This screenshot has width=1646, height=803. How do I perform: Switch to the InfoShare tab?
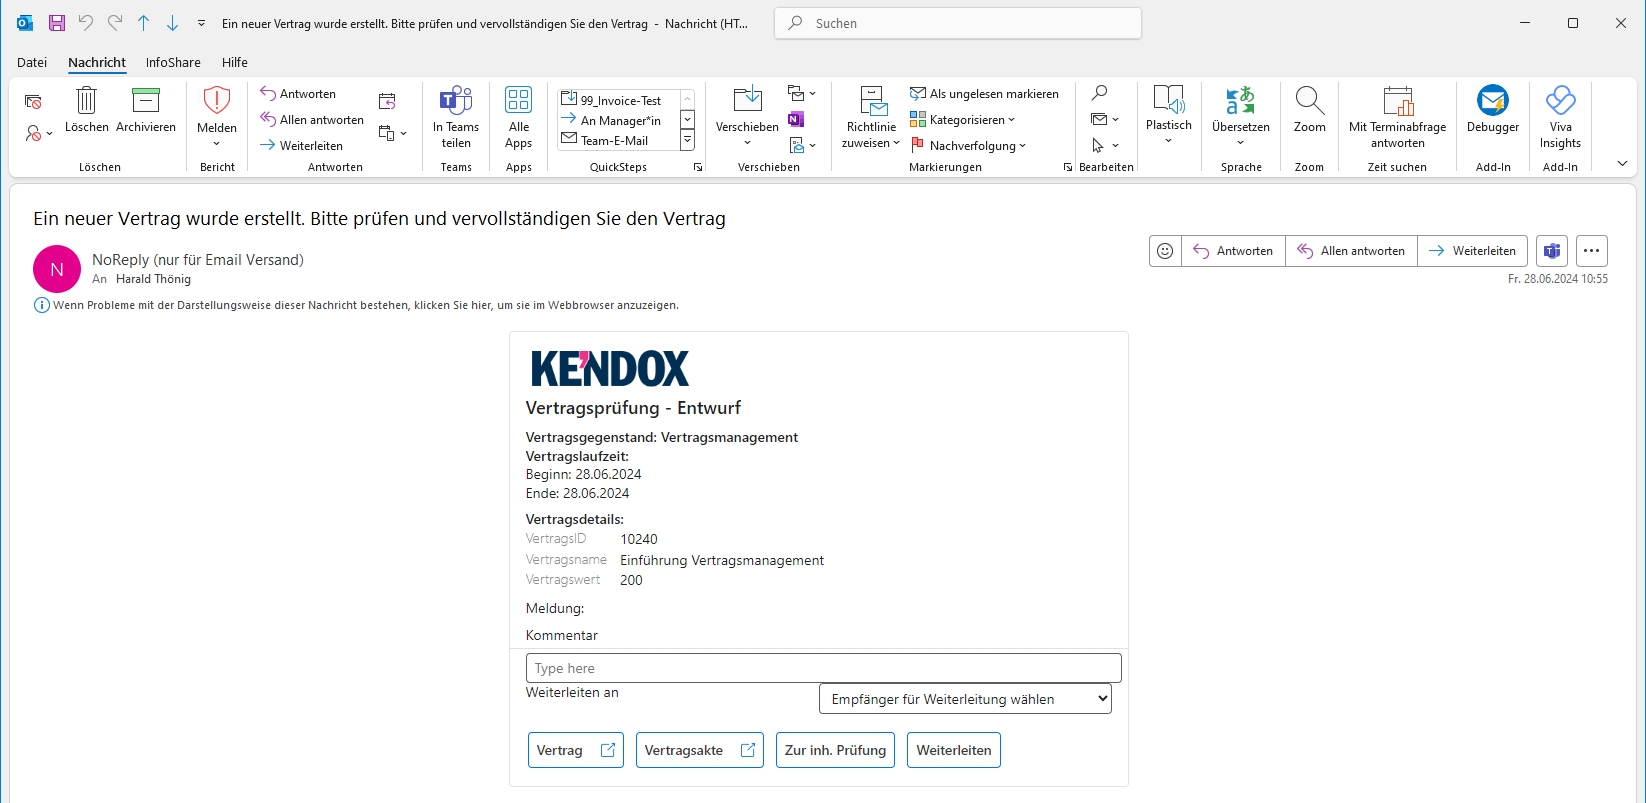173,62
